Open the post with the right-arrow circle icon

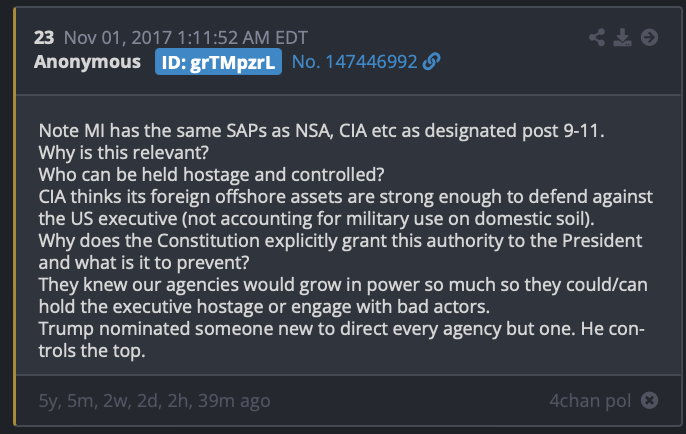click(x=649, y=37)
